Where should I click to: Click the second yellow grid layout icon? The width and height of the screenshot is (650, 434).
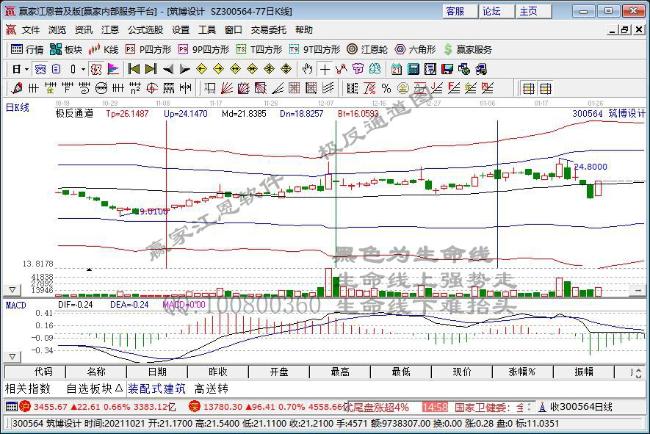[x=546, y=88]
